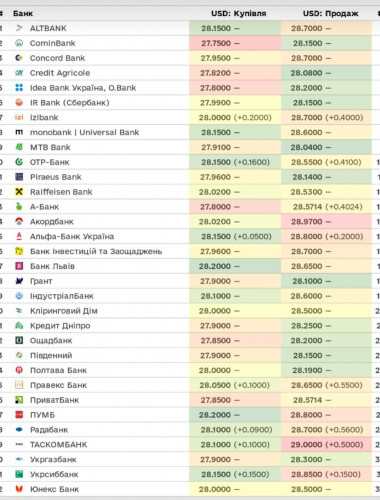Click CominBank buy rate 27.7500 cell
The height and width of the screenshot is (500, 380).
tap(235, 43)
